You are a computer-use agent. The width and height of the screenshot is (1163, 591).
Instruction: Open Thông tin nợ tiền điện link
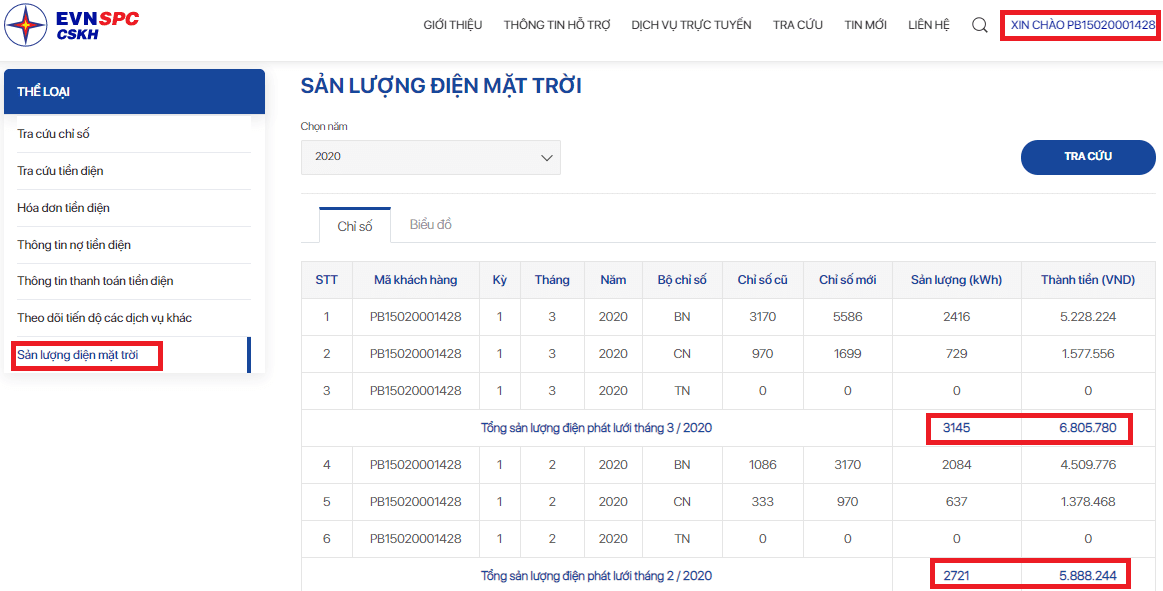pyautogui.click(x=73, y=245)
